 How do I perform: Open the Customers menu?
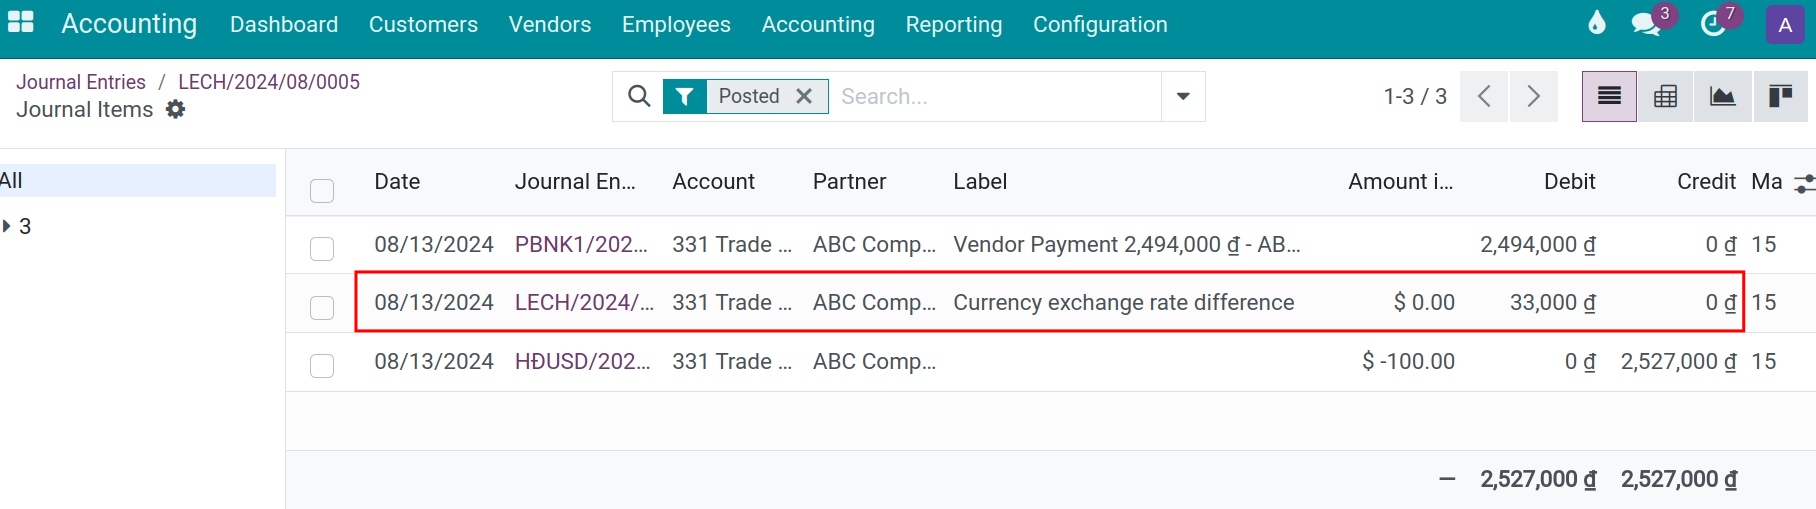tap(423, 24)
